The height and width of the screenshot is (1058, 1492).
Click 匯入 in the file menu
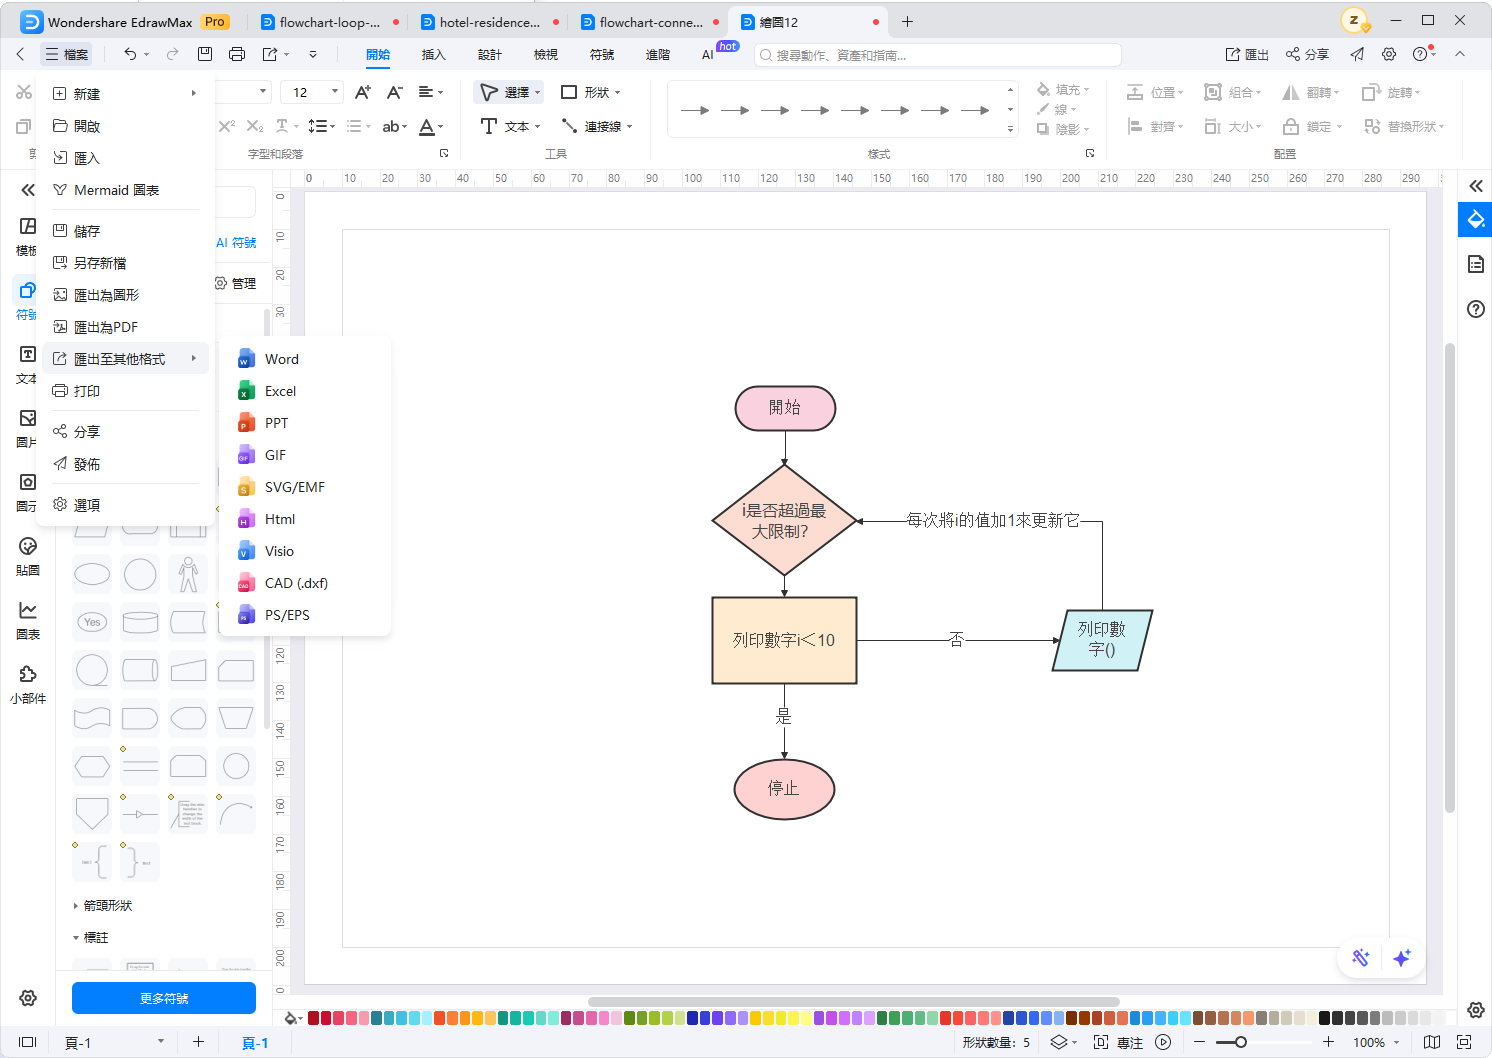(125, 158)
